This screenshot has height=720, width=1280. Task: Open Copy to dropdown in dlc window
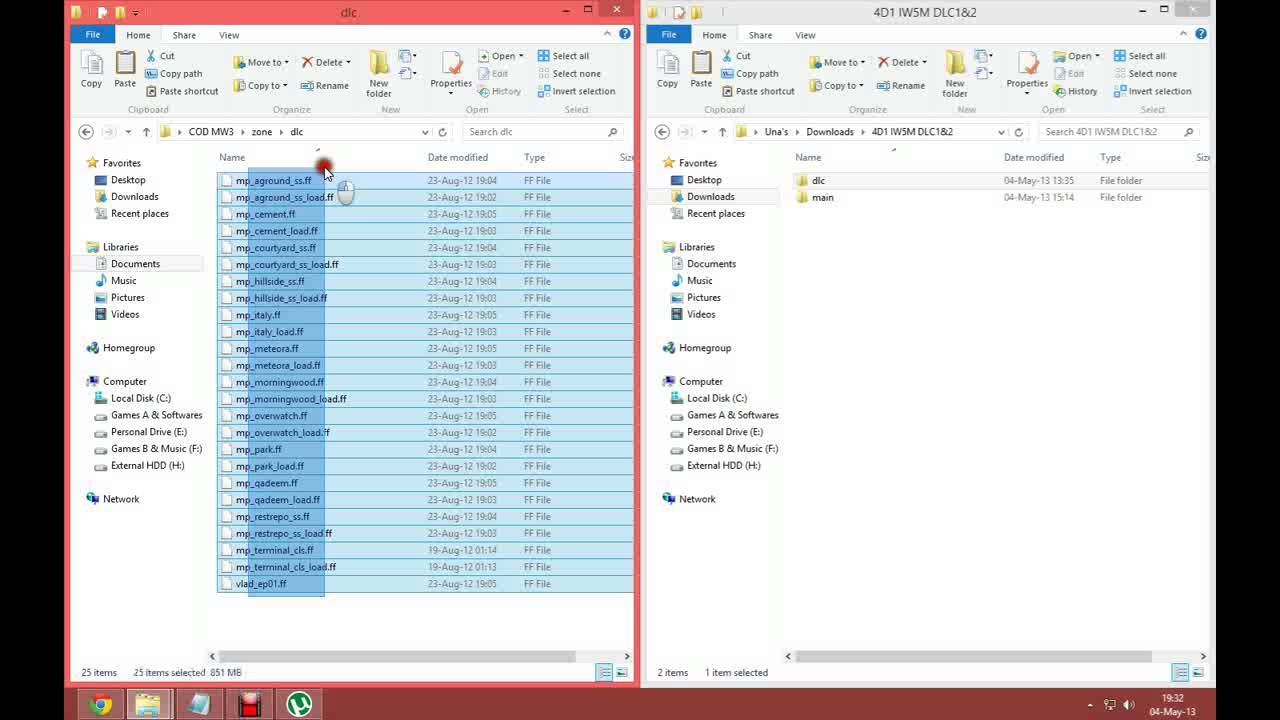(x=261, y=85)
